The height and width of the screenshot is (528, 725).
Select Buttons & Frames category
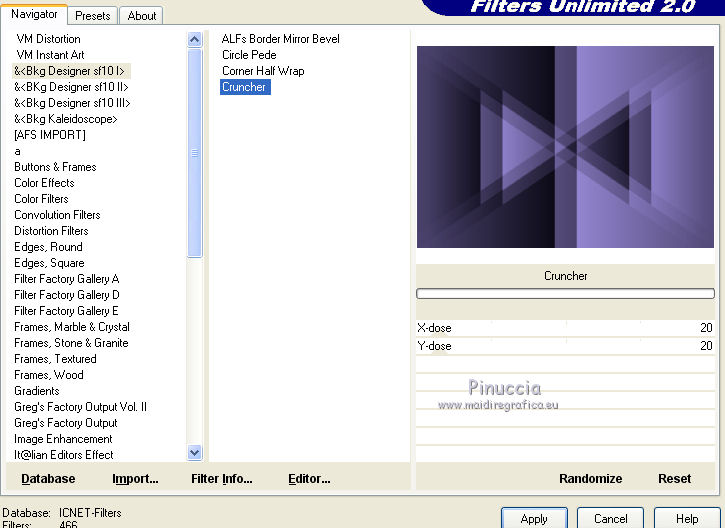point(55,167)
